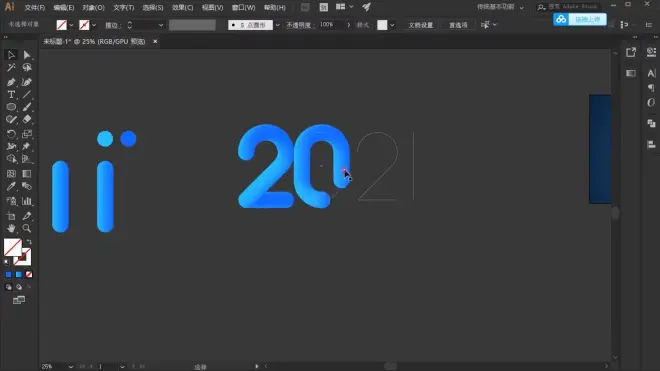The width and height of the screenshot is (660, 371).
Task: Click the blue cloud upload button
Action: (580, 19)
